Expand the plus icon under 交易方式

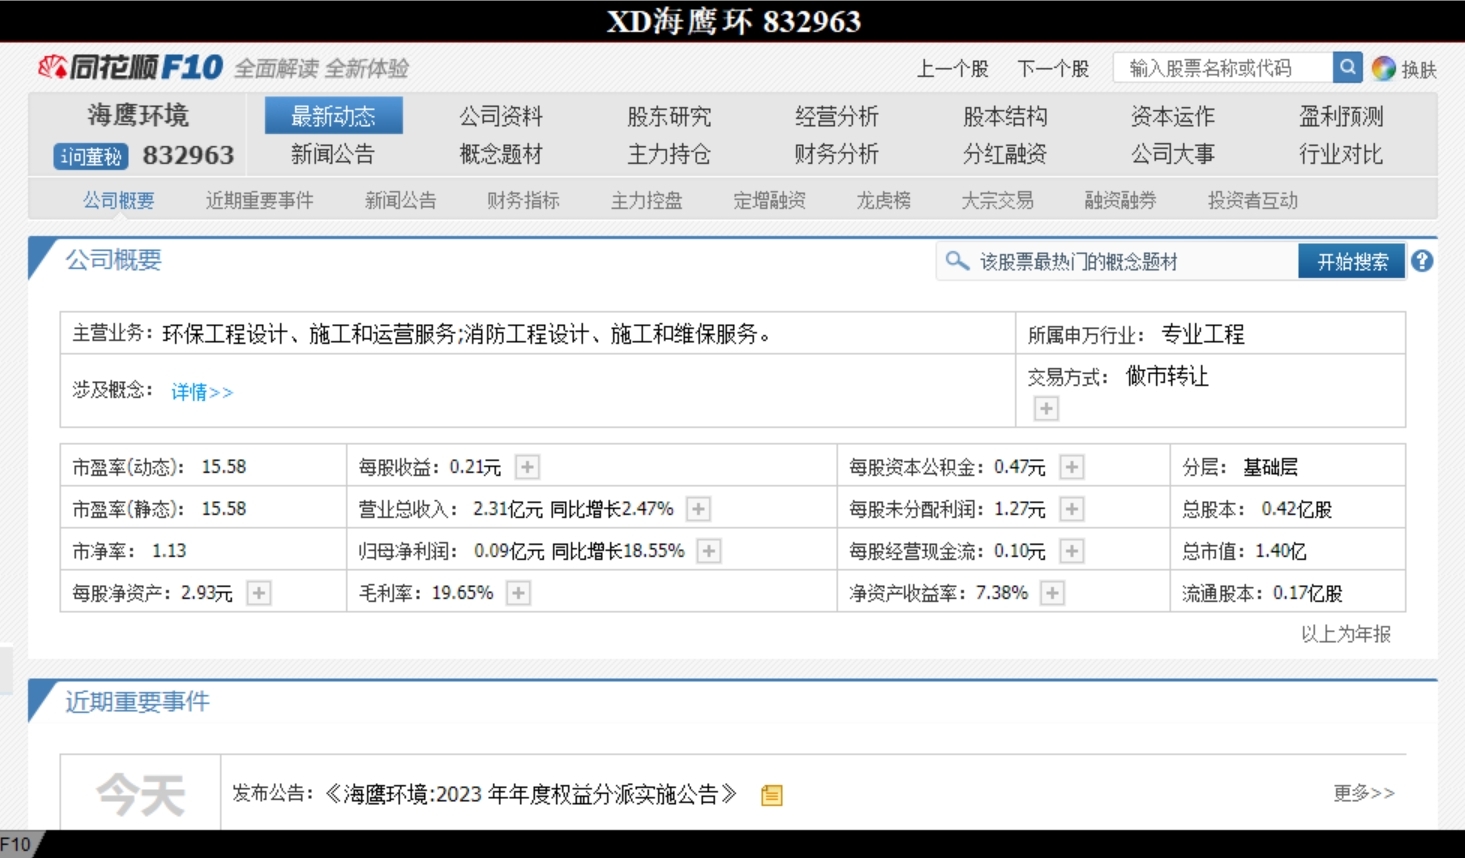[x=1046, y=408]
